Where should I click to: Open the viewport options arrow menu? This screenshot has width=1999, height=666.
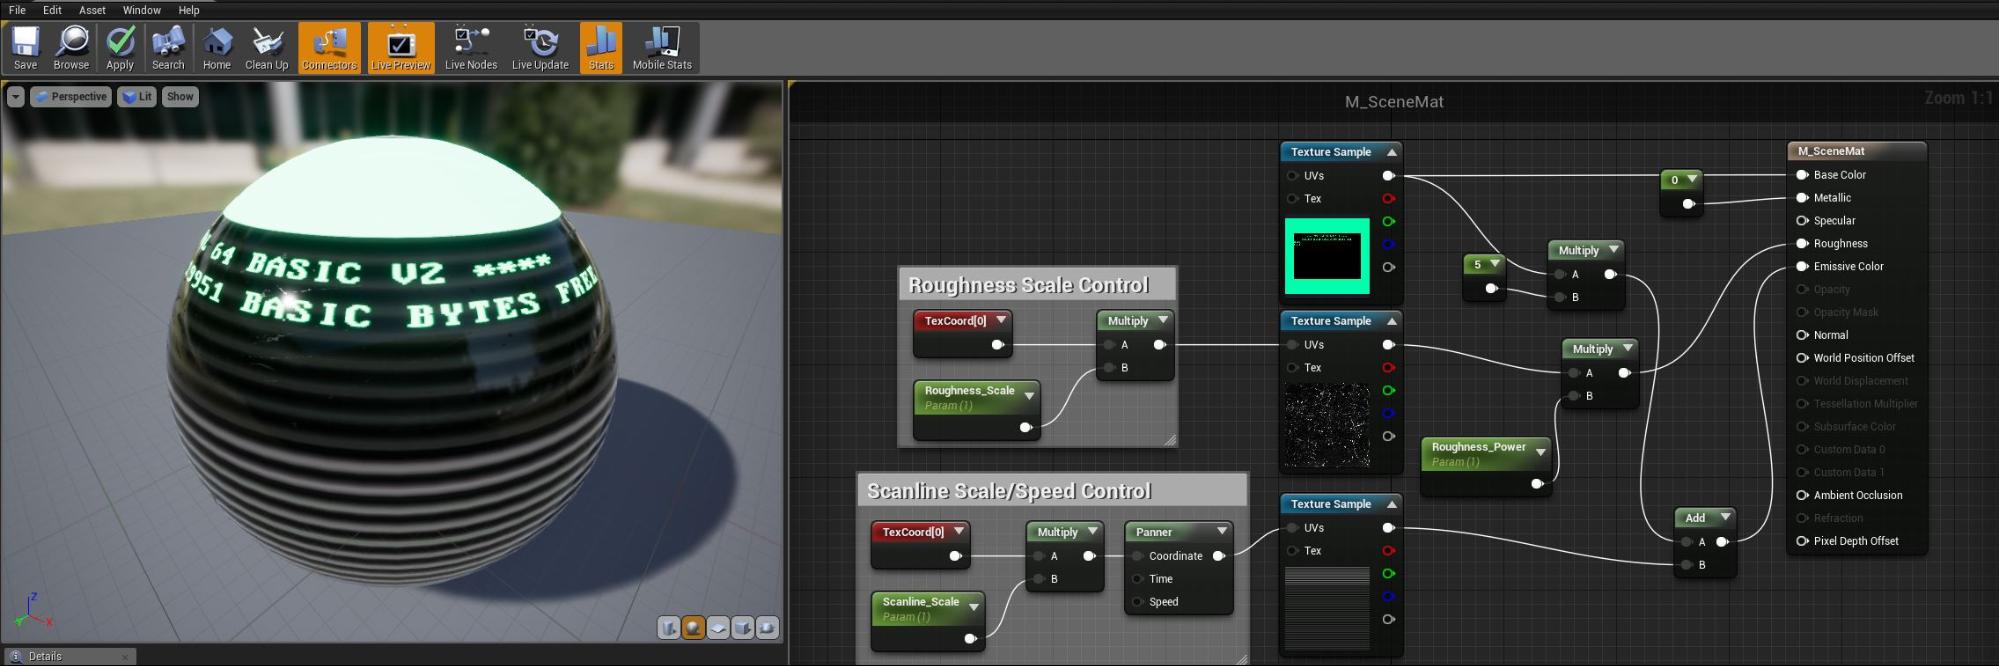tap(16, 97)
